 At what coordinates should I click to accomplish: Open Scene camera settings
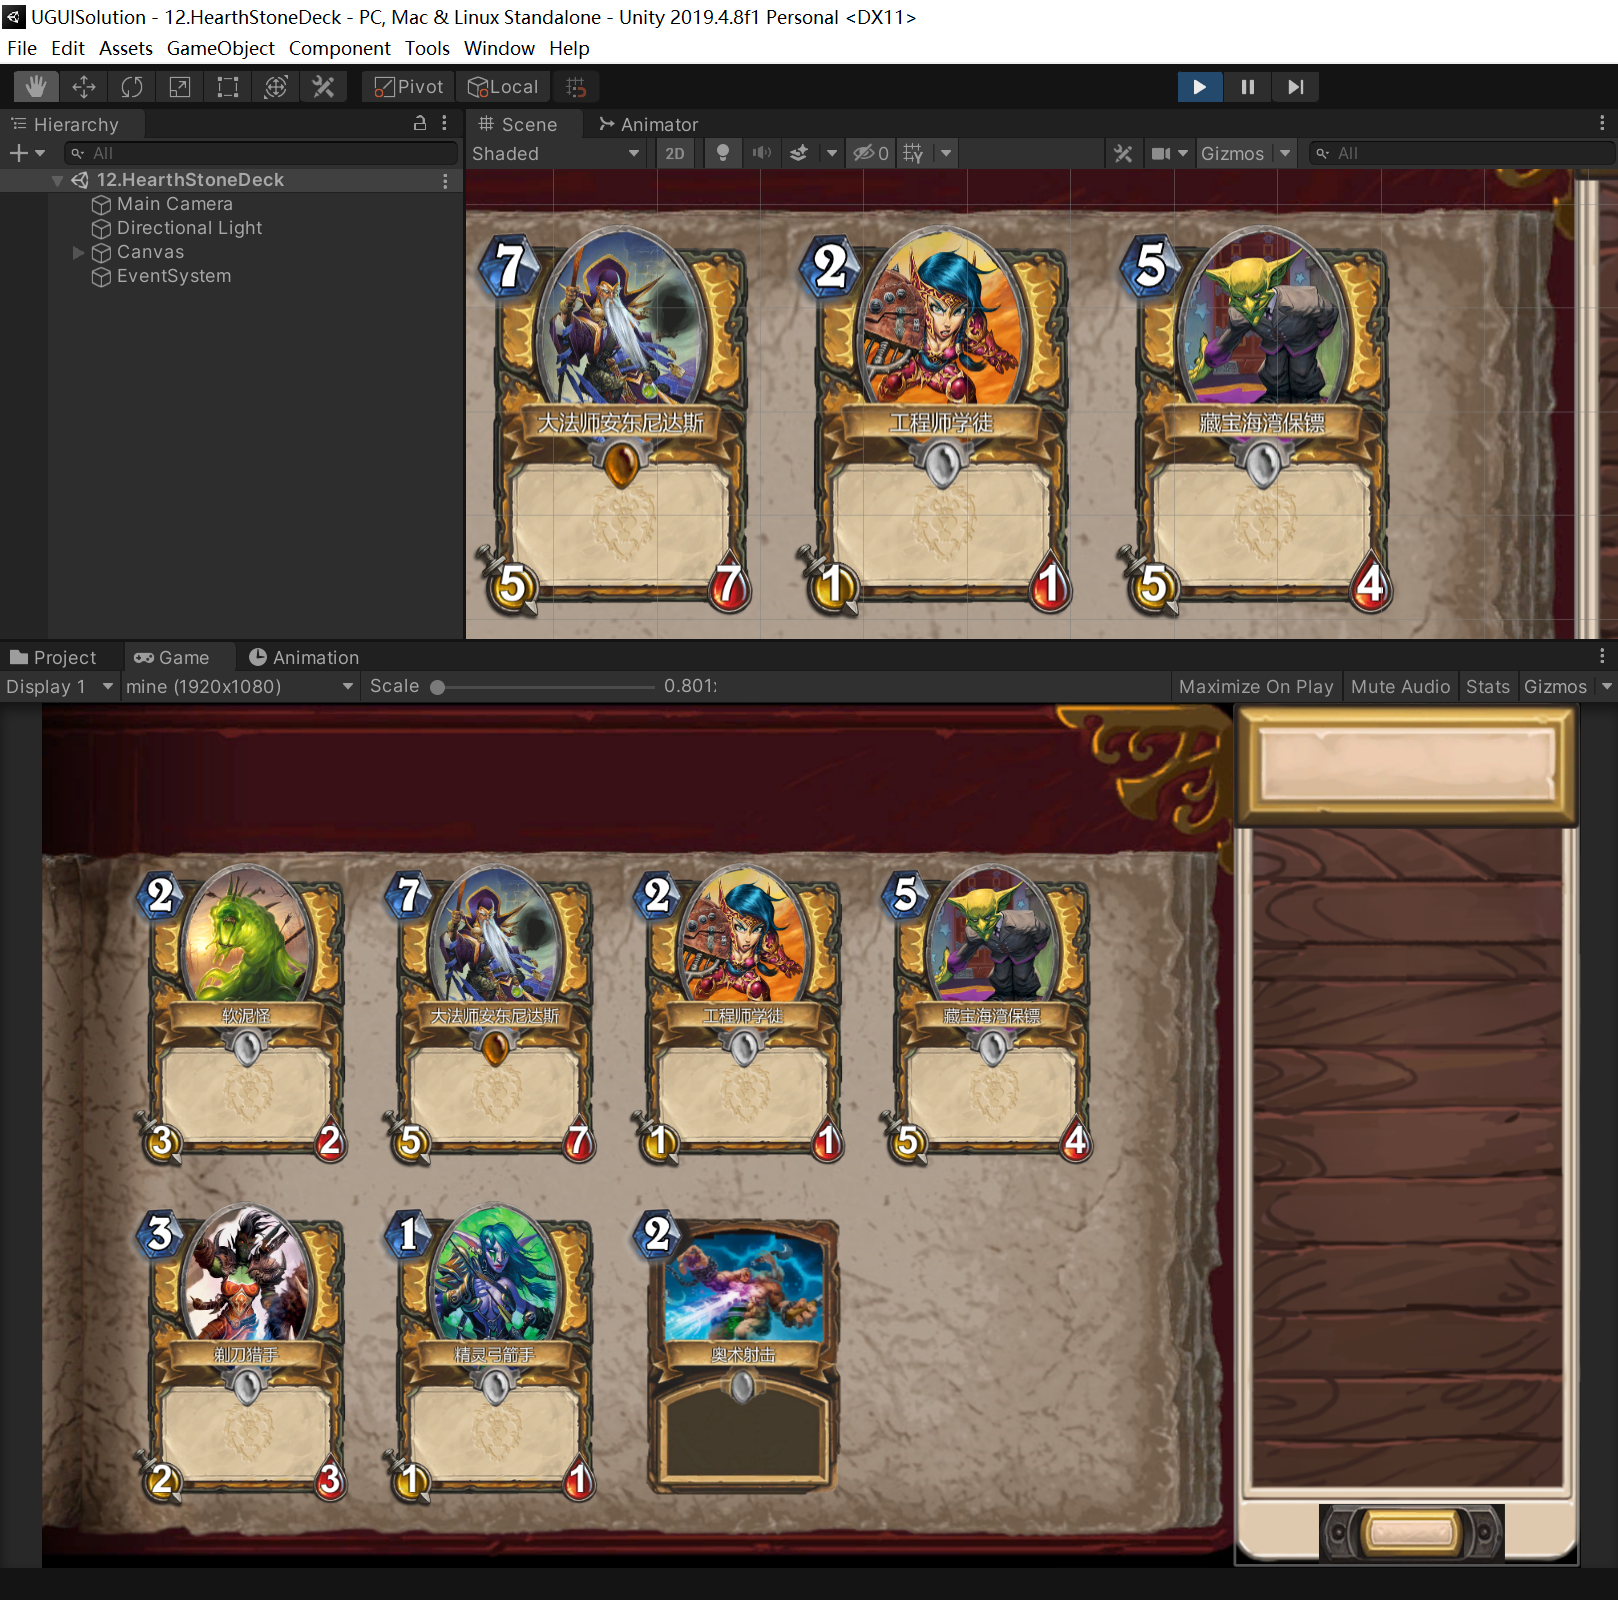coord(1160,153)
